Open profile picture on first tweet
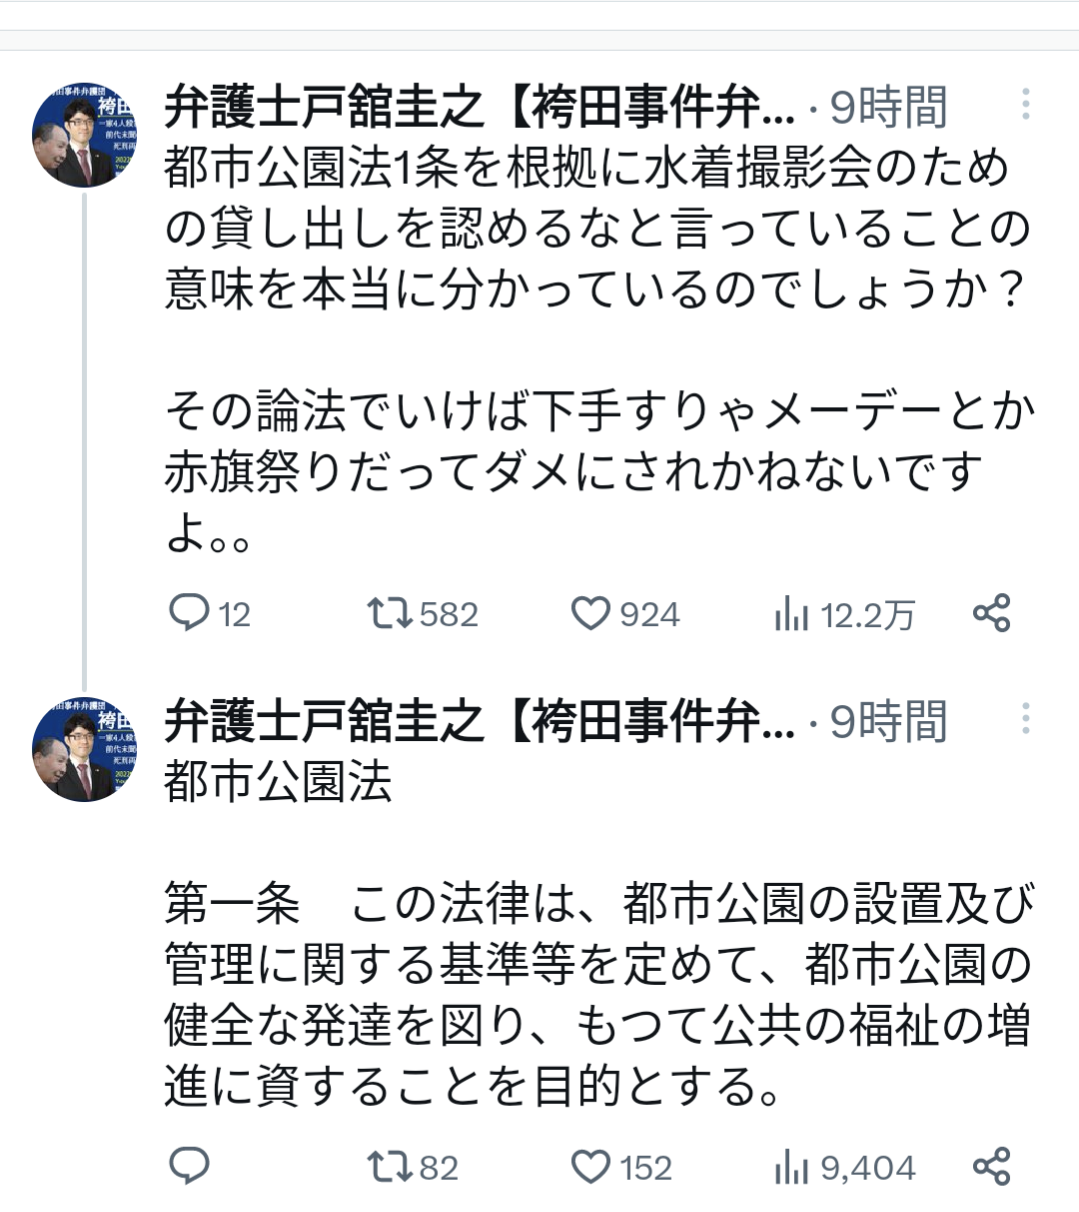This screenshot has width=1079, height=1212. (84, 135)
